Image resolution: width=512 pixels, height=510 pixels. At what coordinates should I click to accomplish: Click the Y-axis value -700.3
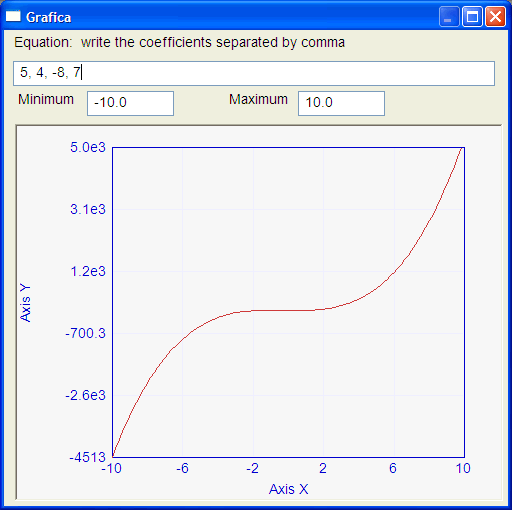pyautogui.click(x=85, y=333)
